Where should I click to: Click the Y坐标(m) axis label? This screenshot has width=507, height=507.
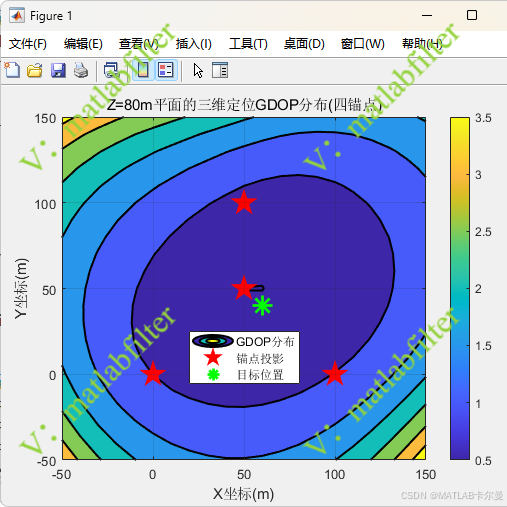[x=21, y=288]
